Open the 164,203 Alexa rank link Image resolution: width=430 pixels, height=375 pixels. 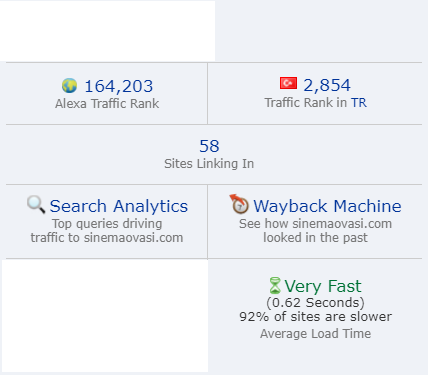click(x=119, y=86)
